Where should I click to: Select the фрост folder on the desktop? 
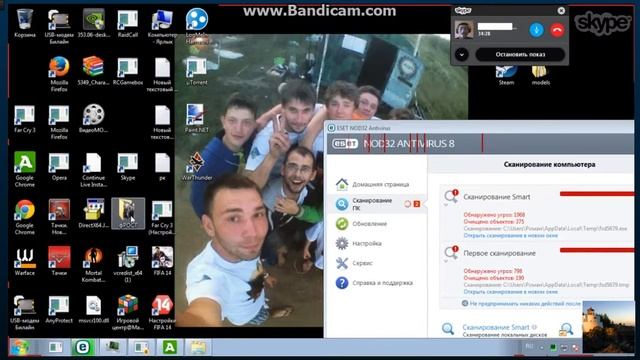point(128,213)
